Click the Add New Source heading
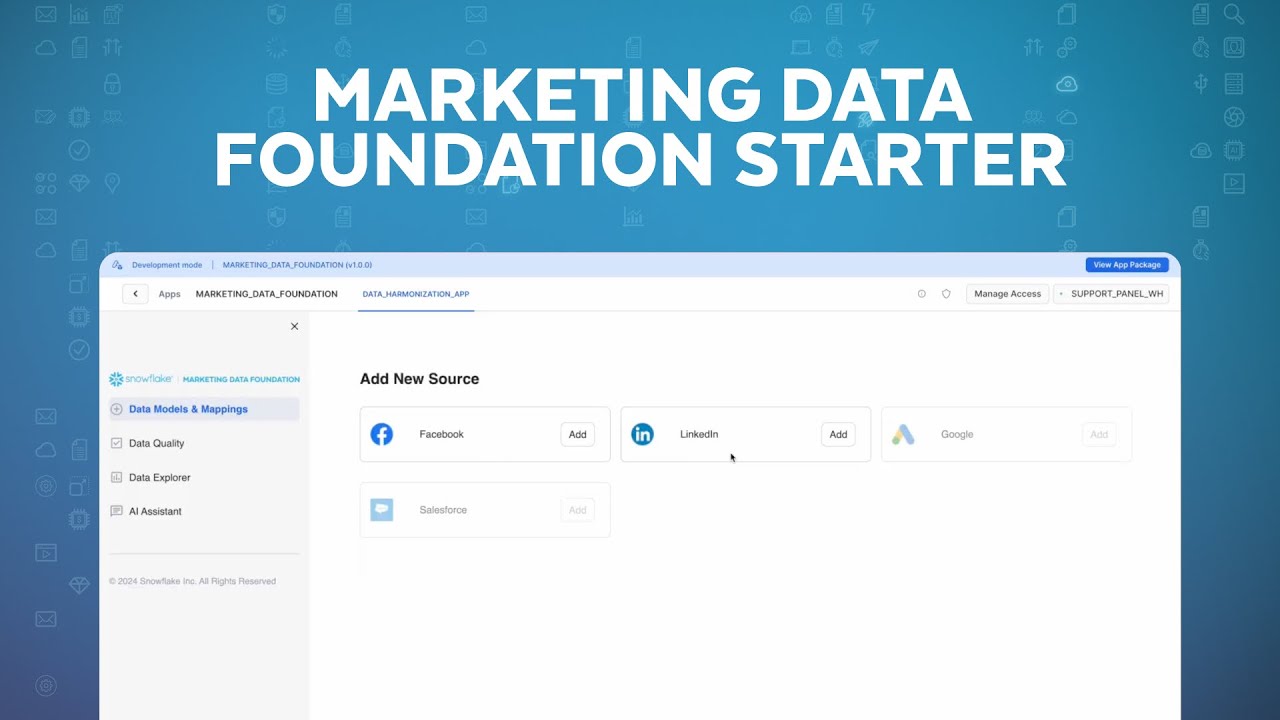This screenshot has width=1280, height=720. [x=419, y=379]
